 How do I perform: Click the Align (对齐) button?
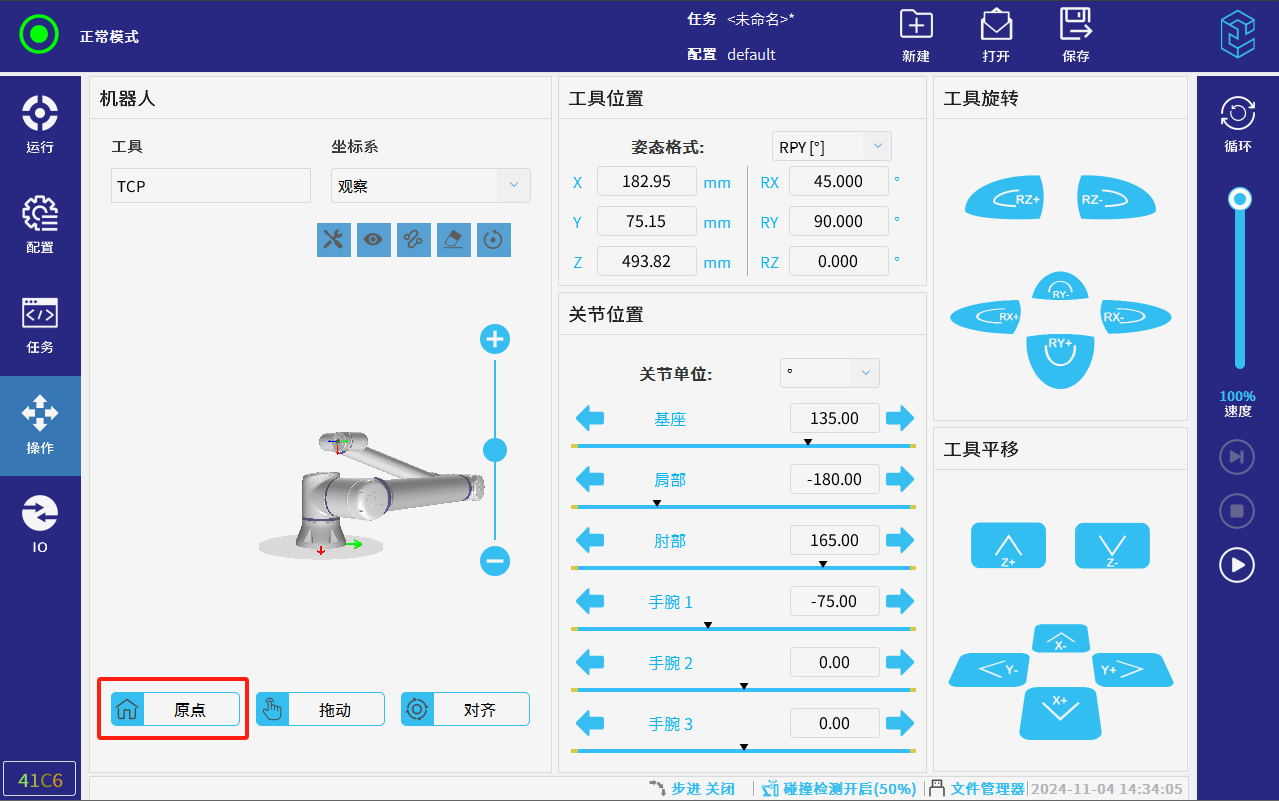[465, 709]
